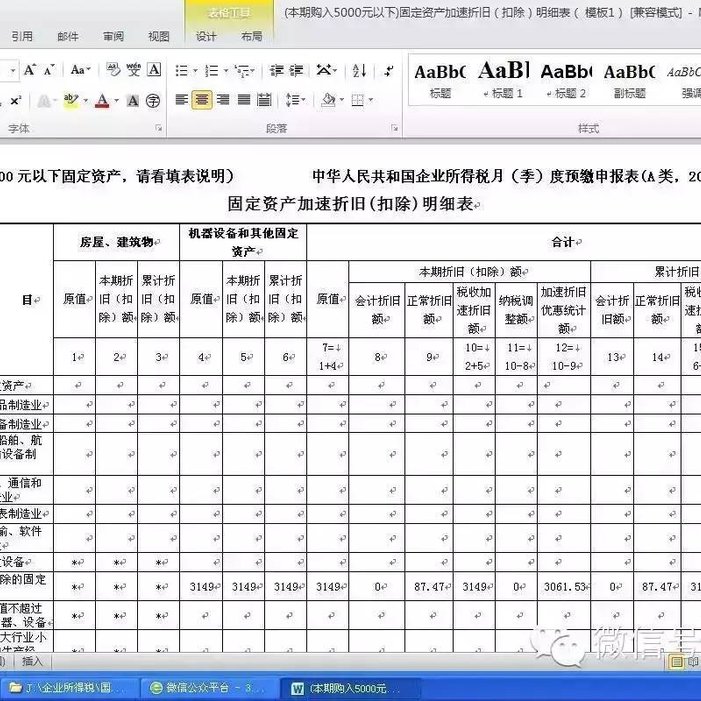Open the 布局 table tools tab
Screen dimensions: 701x701
click(x=252, y=36)
